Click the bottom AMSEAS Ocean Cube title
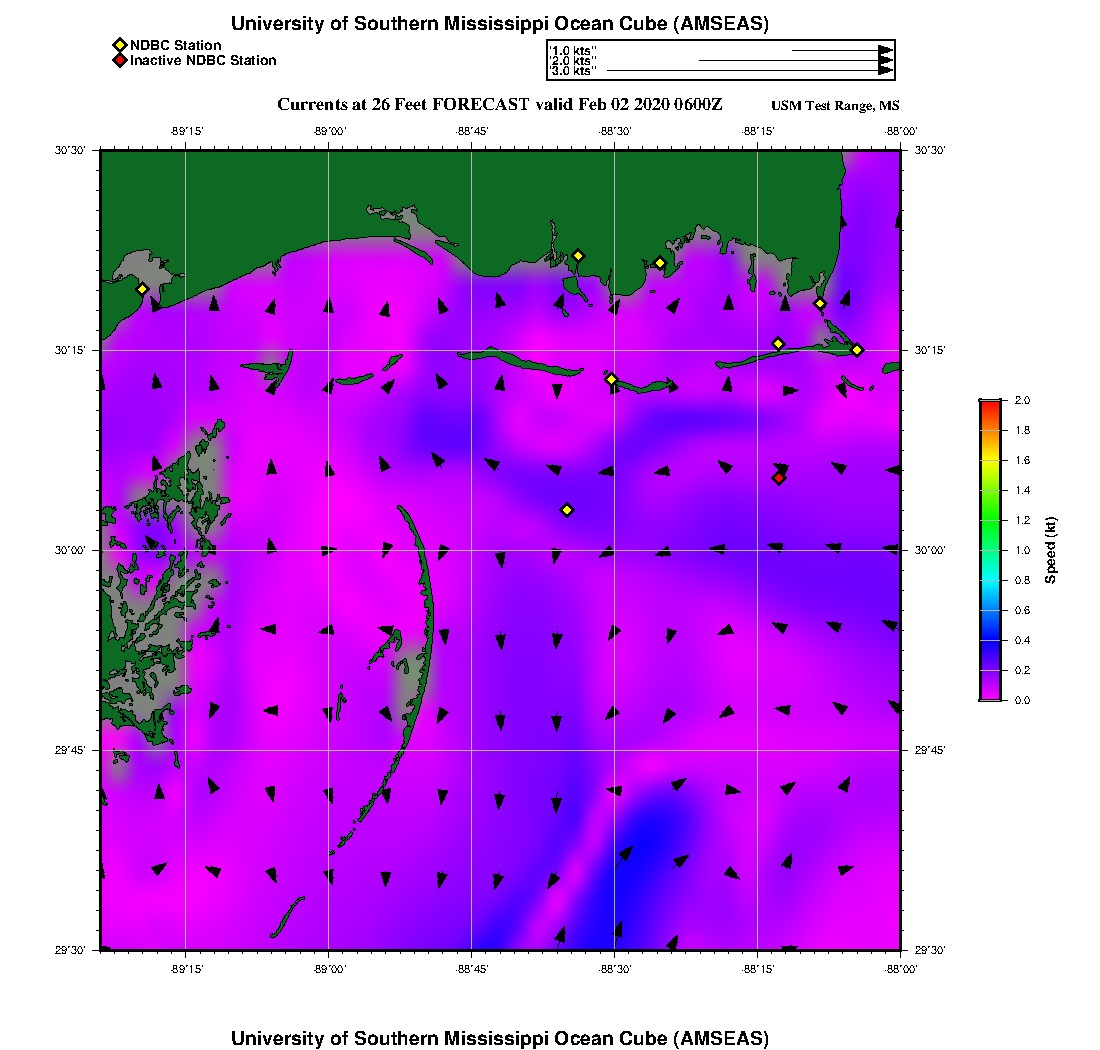1100x1050 pixels. pyautogui.click(x=499, y=1037)
